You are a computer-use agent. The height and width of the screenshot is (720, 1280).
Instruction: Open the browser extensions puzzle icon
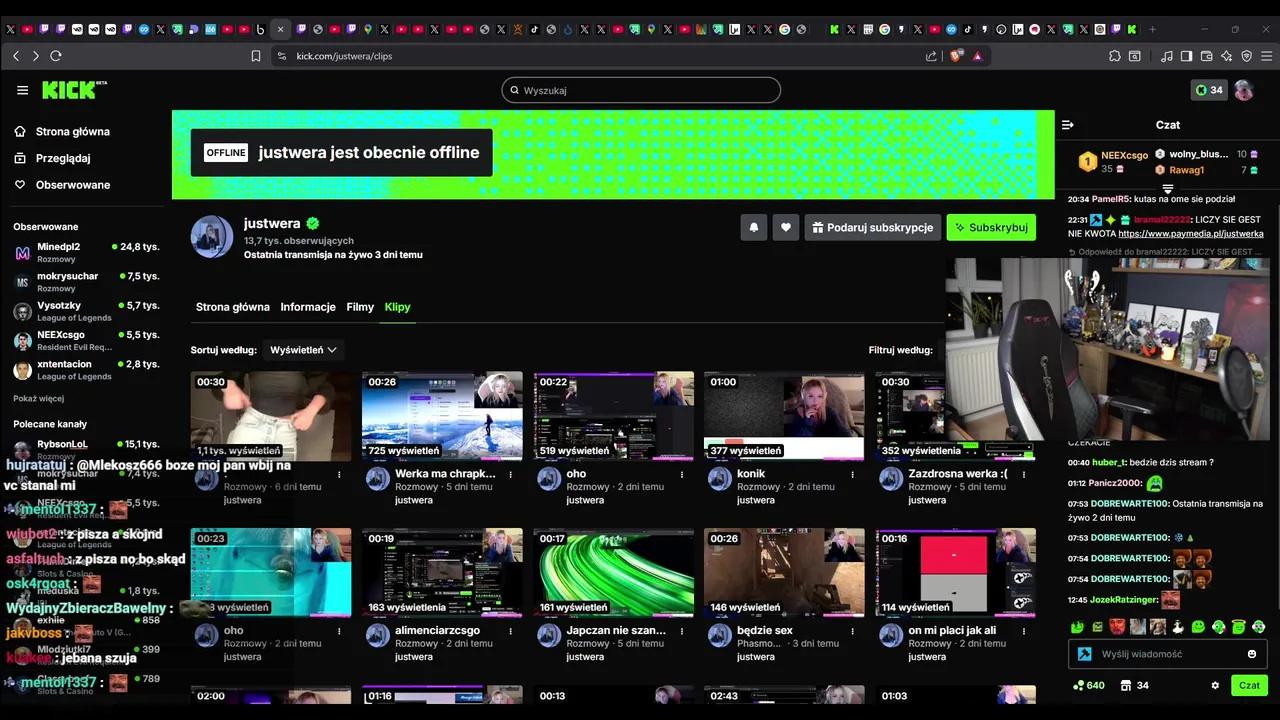(1115, 56)
